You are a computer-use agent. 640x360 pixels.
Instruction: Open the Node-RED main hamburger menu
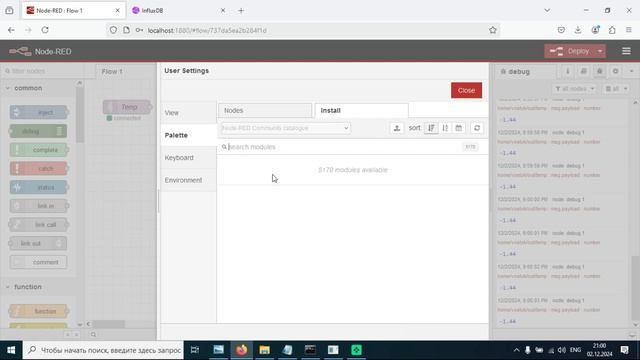point(626,51)
